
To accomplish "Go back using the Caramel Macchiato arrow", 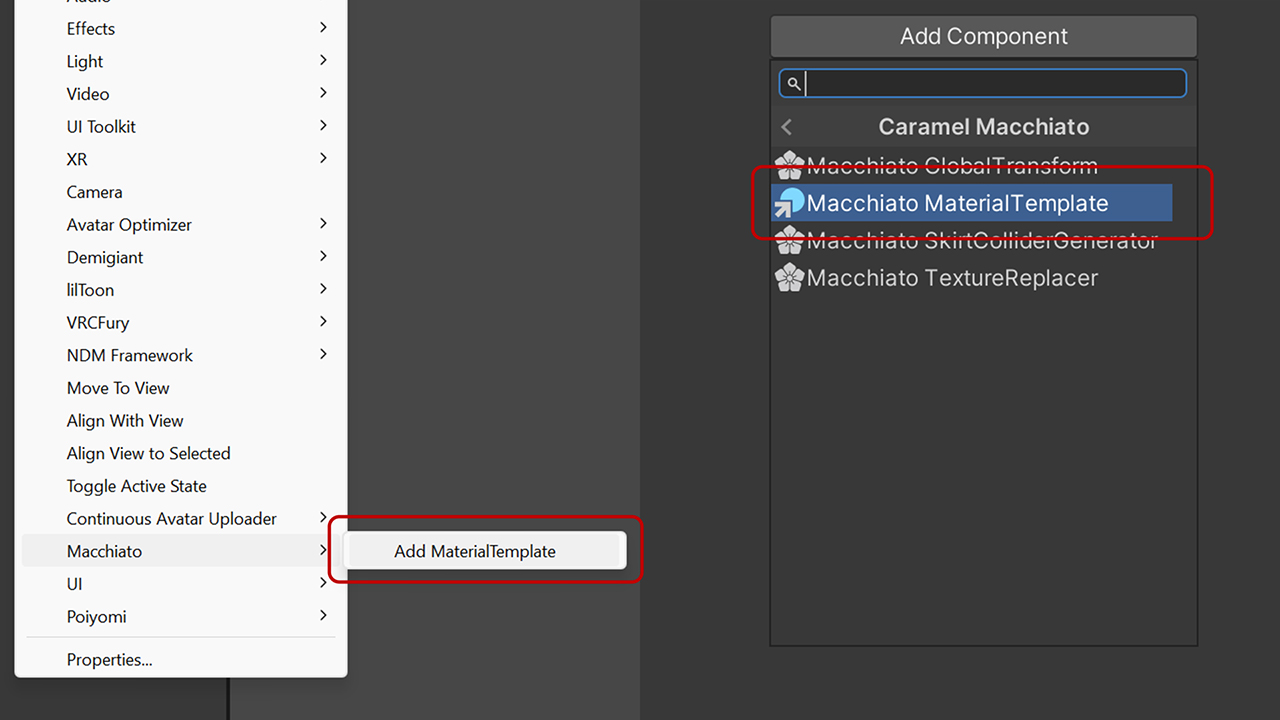I will pos(787,127).
